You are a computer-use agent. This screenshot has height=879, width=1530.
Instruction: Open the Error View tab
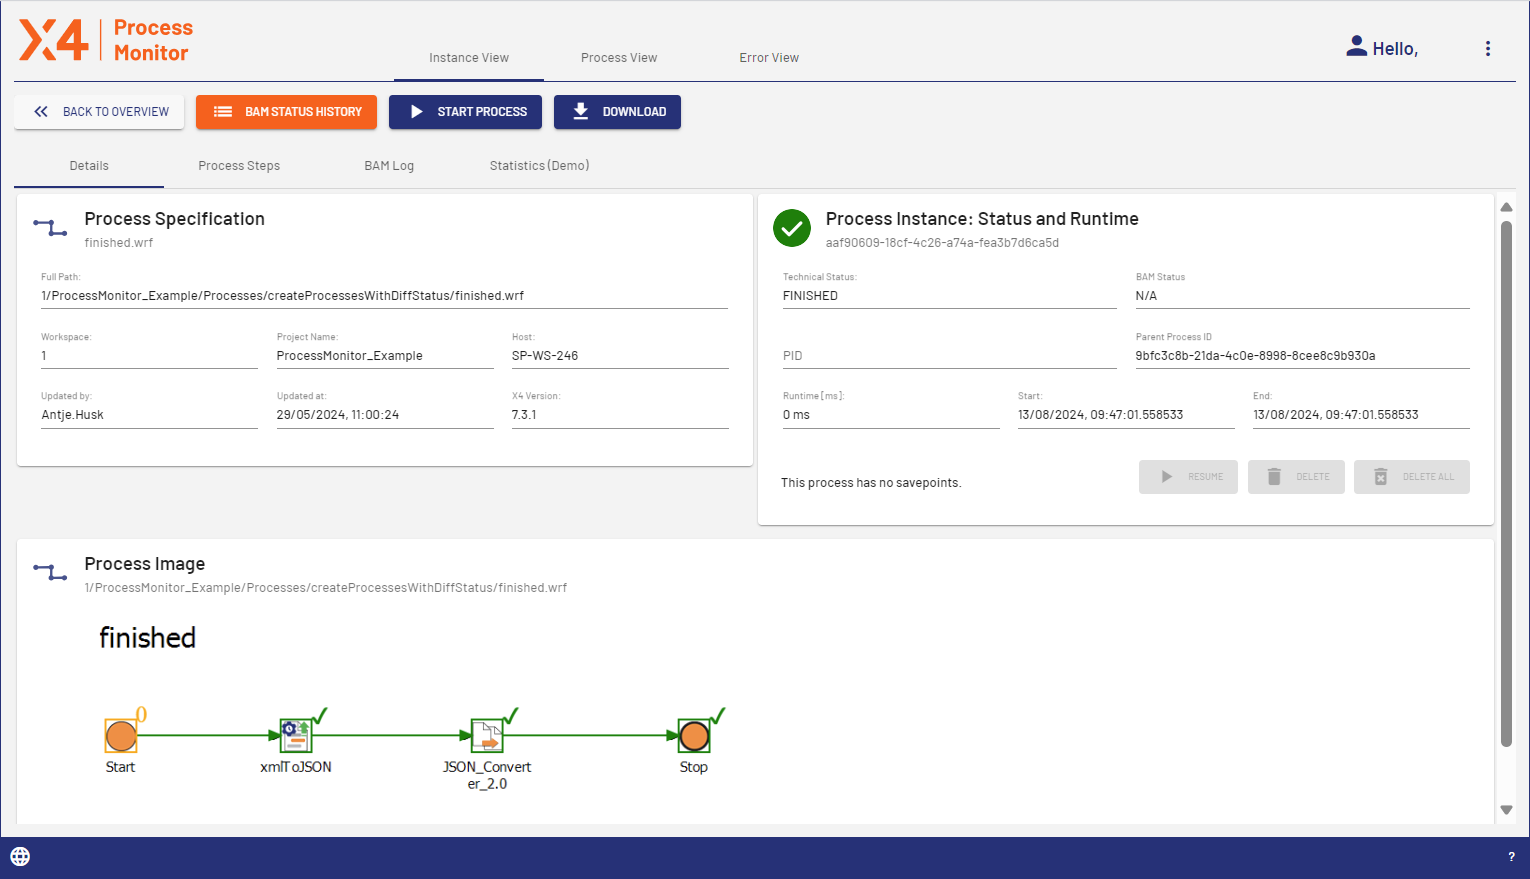[768, 58]
